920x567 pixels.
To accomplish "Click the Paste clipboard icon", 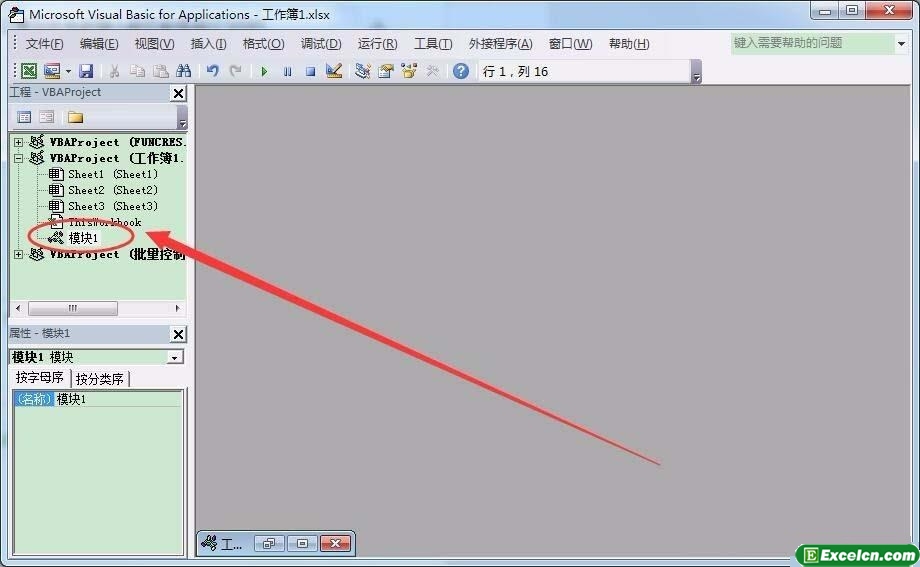I will click(161, 71).
